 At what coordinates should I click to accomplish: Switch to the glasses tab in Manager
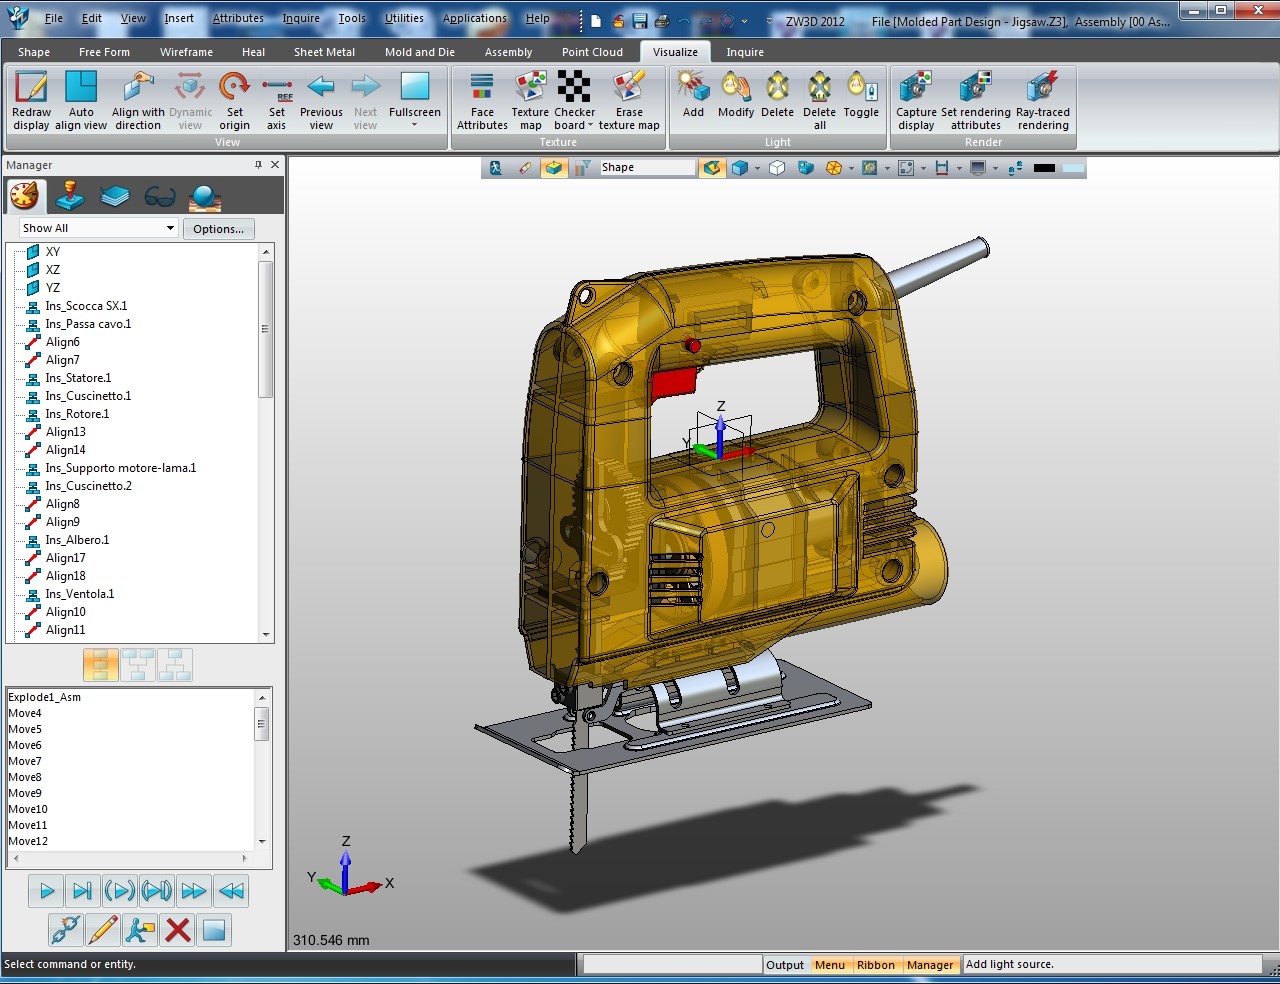coord(158,195)
